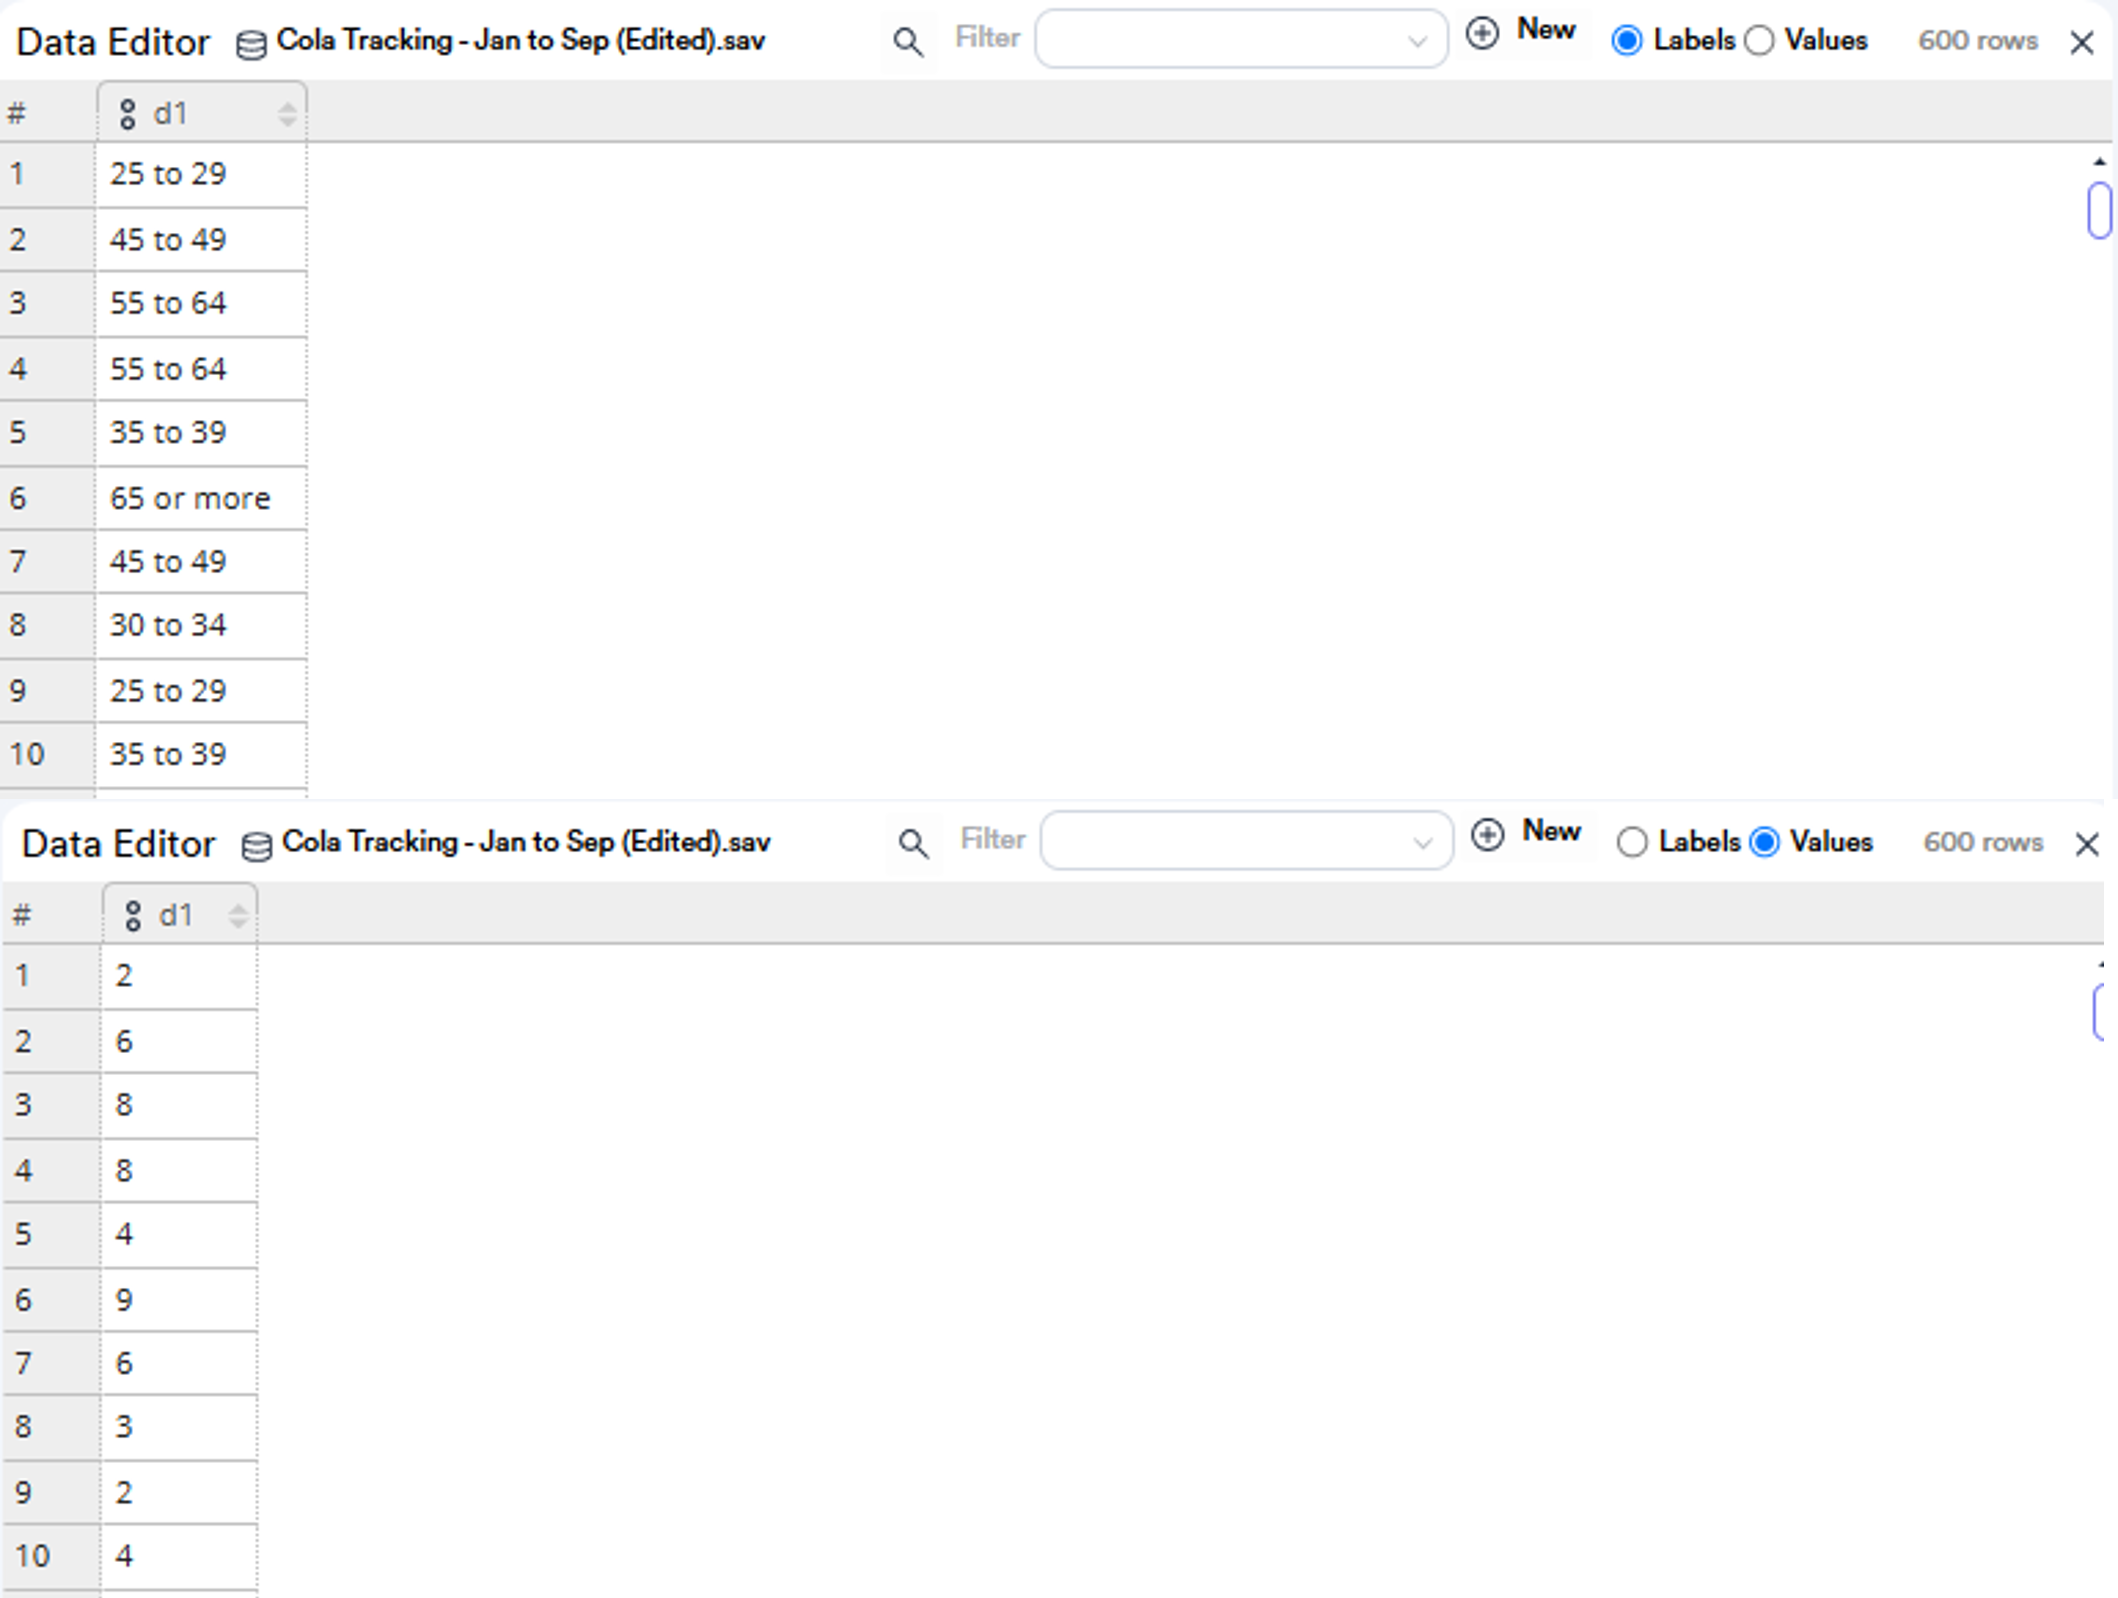
Task: Select cell '55 to 64' in row 3
Action: 201,303
